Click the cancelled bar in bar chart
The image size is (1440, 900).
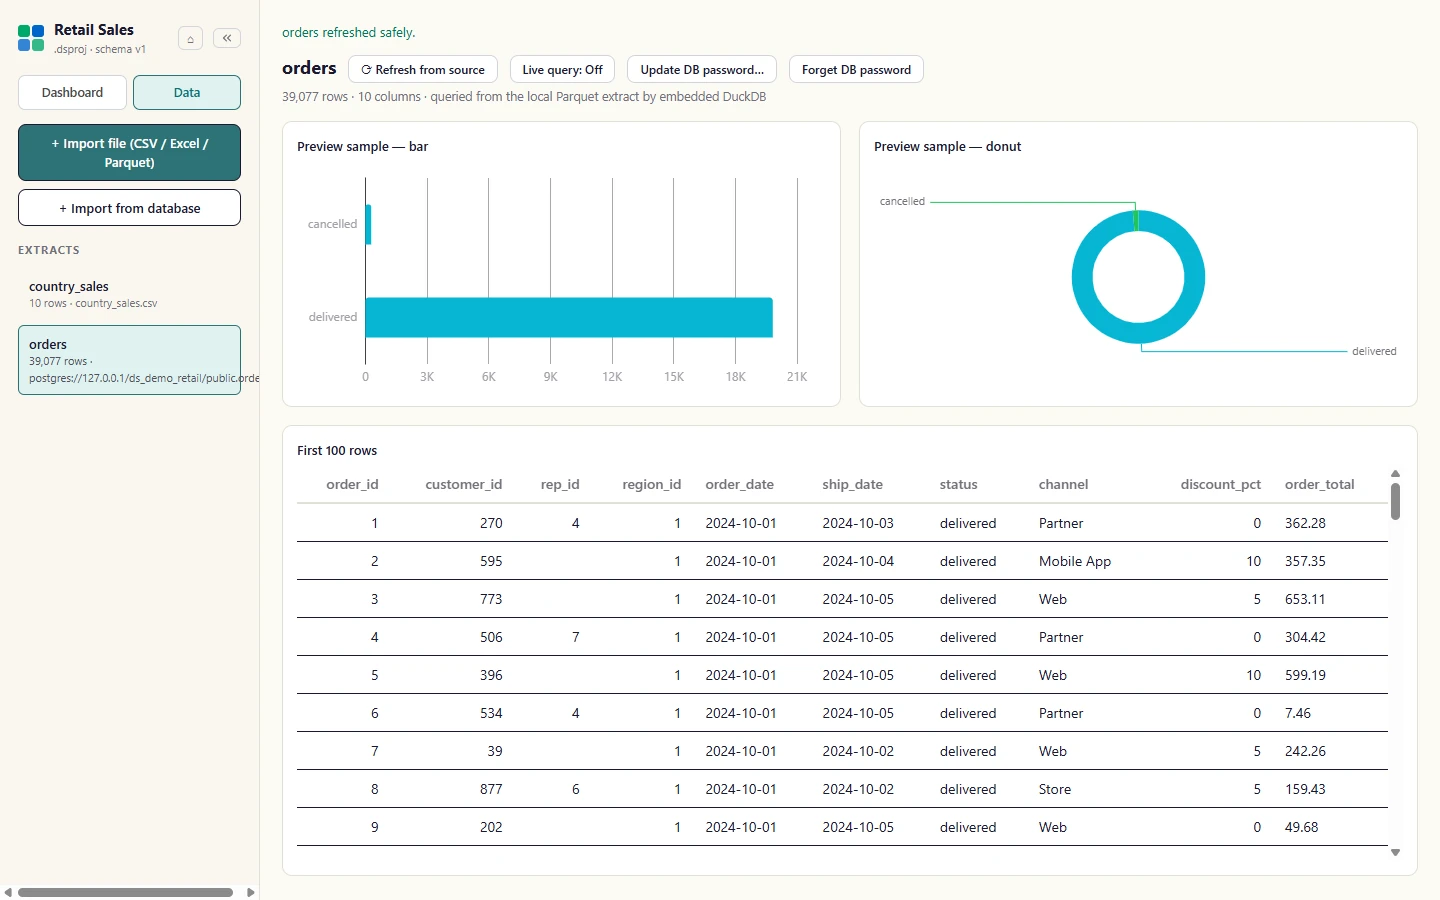[369, 224]
